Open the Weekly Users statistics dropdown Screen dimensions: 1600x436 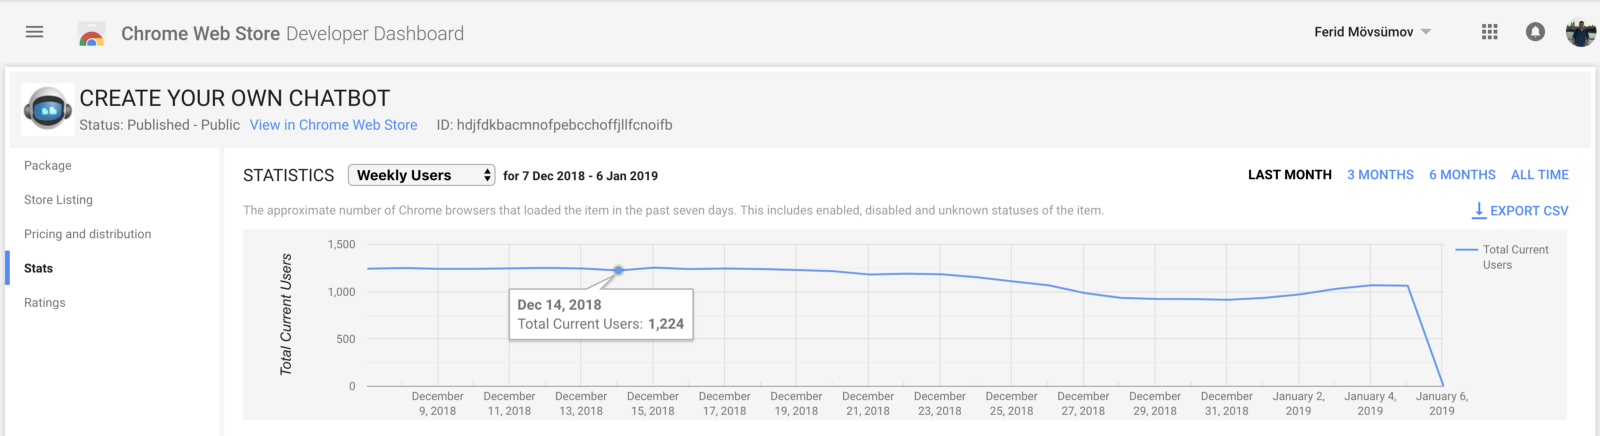coord(421,175)
